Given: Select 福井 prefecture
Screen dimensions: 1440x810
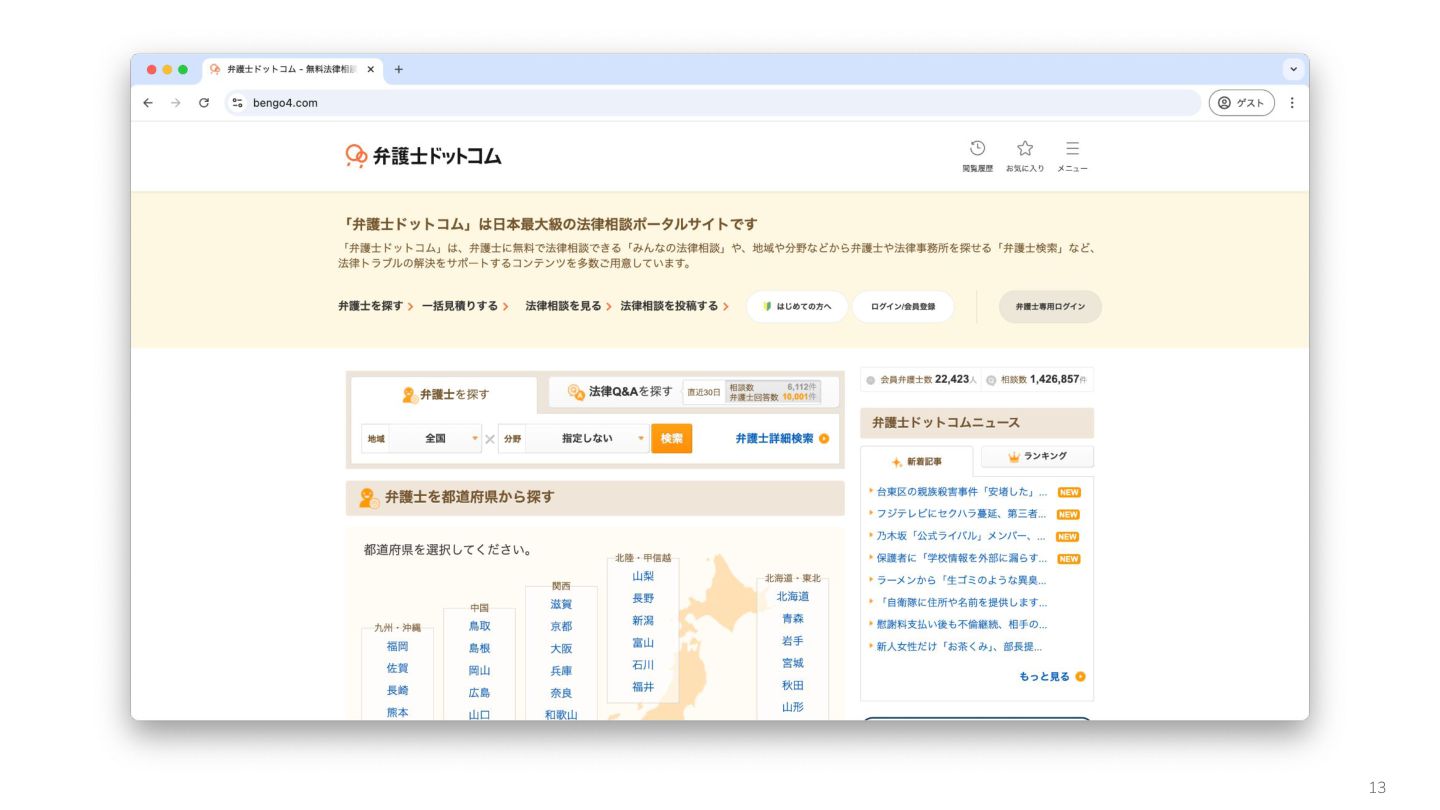Looking at the screenshot, I should (x=643, y=687).
